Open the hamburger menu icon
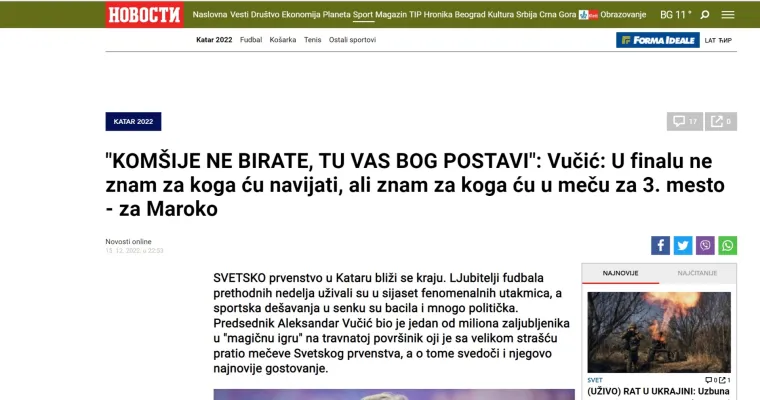The height and width of the screenshot is (400, 760). 728,15
